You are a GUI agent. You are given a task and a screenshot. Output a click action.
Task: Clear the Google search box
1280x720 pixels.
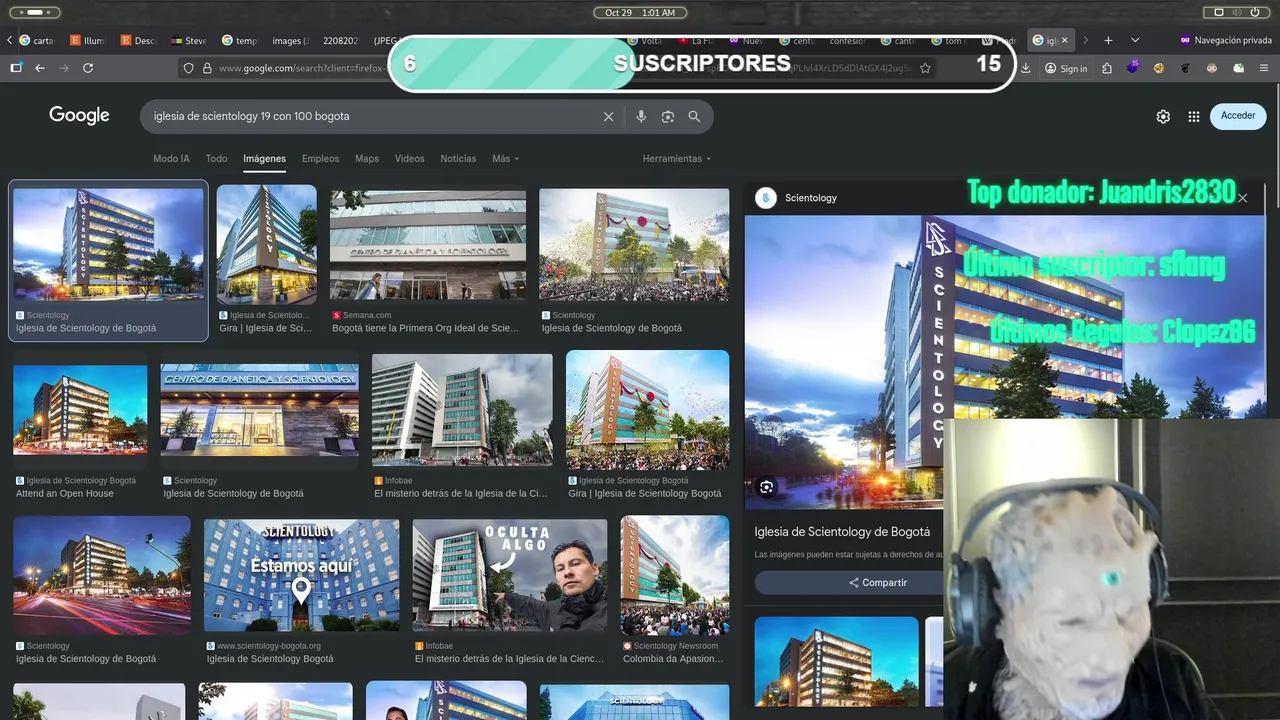pyautogui.click(x=608, y=116)
